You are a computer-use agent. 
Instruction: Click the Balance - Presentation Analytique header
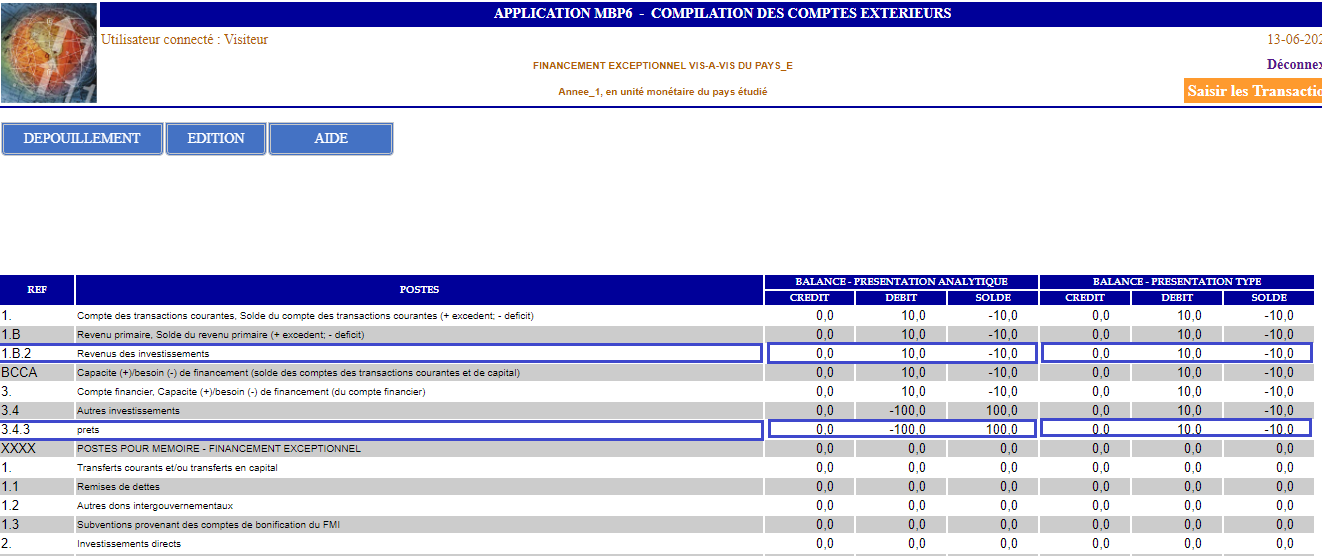[x=901, y=282]
